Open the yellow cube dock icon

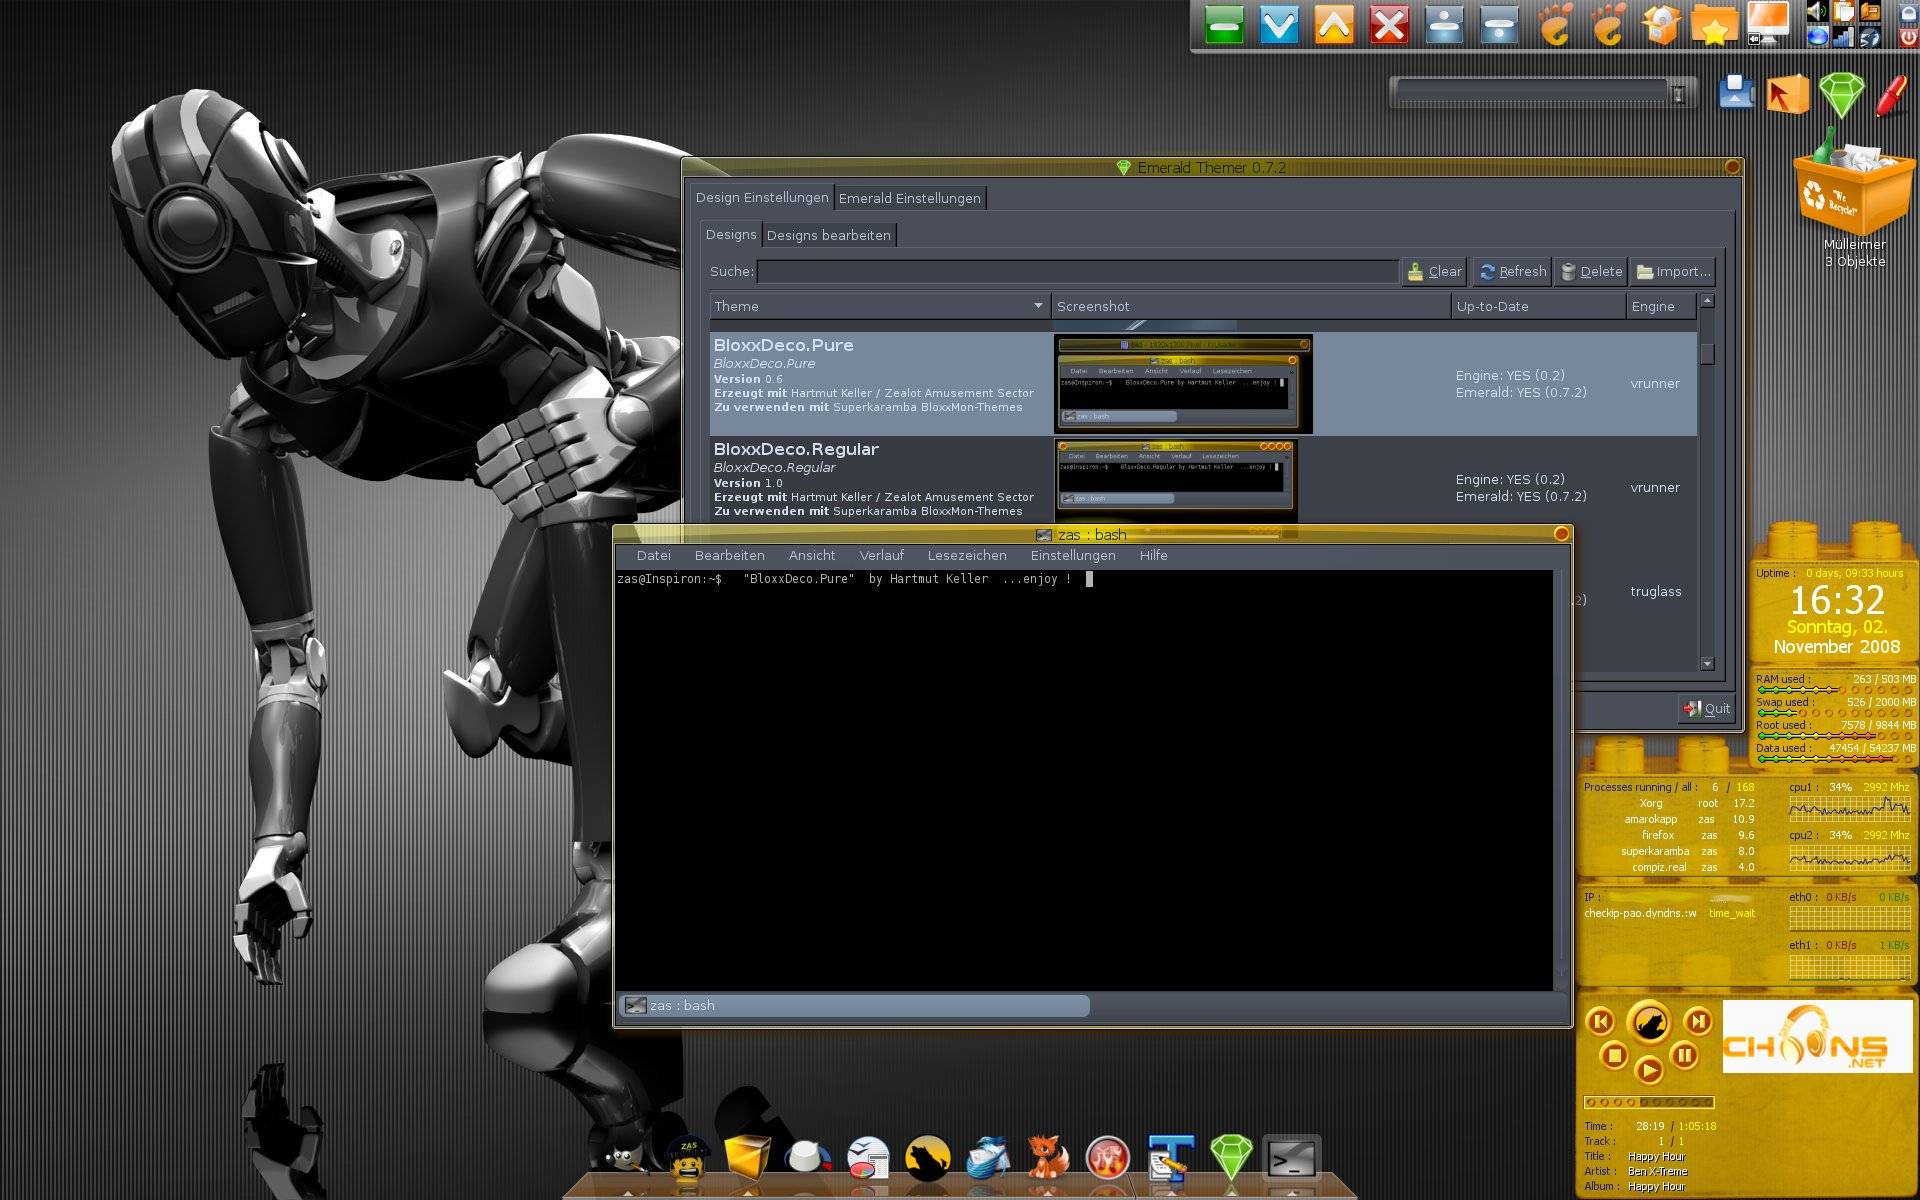[747, 1158]
